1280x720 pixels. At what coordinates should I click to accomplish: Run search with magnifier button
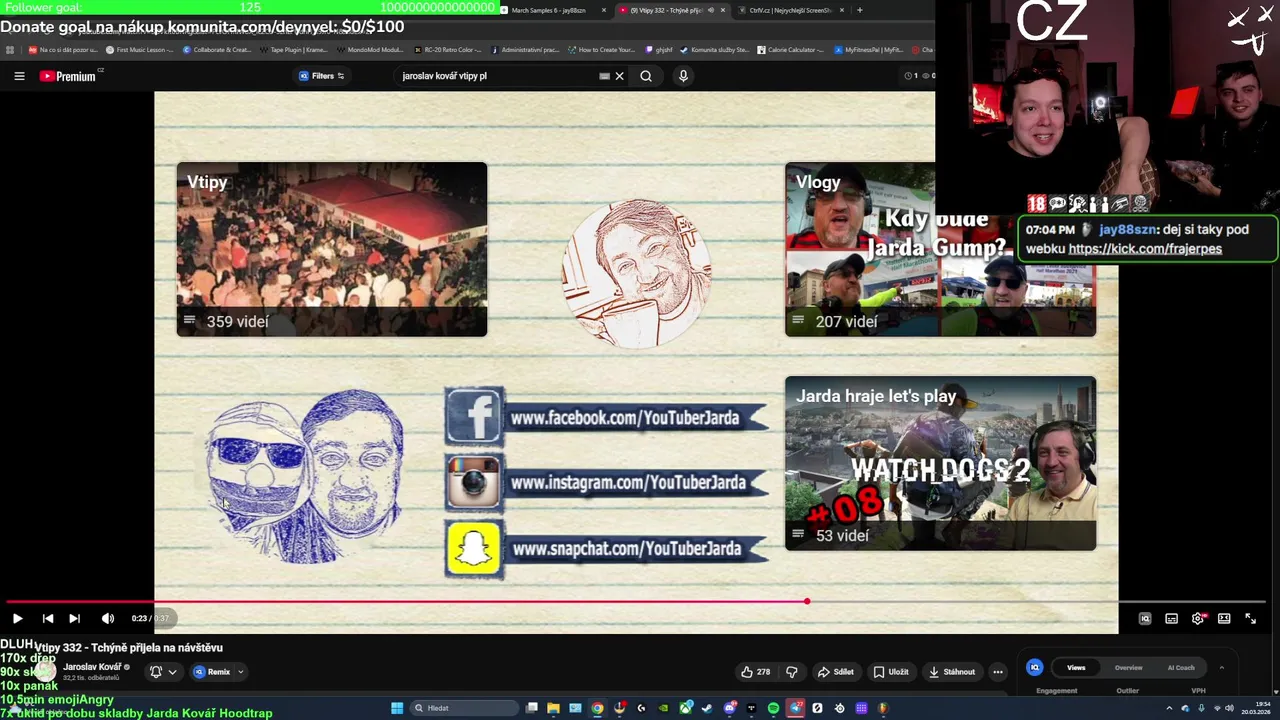tap(646, 76)
